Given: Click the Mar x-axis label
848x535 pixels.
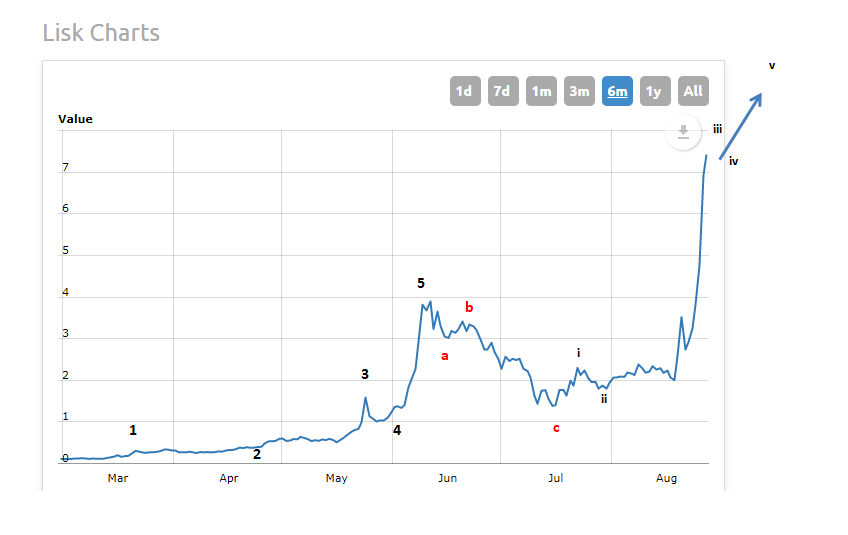Looking at the screenshot, I should coord(118,478).
